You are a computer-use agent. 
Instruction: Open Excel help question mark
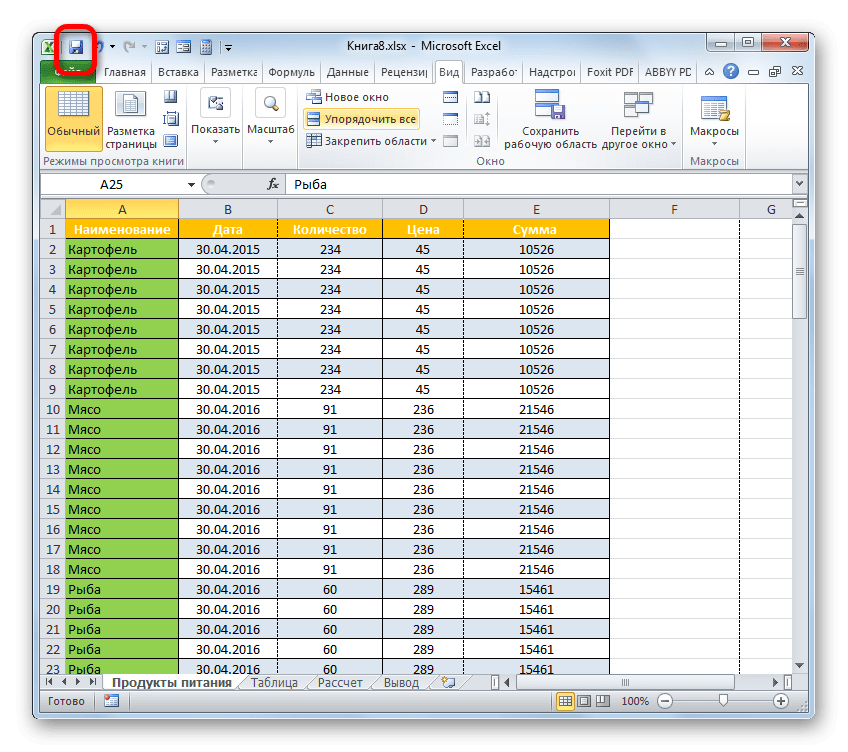(731, 71)
